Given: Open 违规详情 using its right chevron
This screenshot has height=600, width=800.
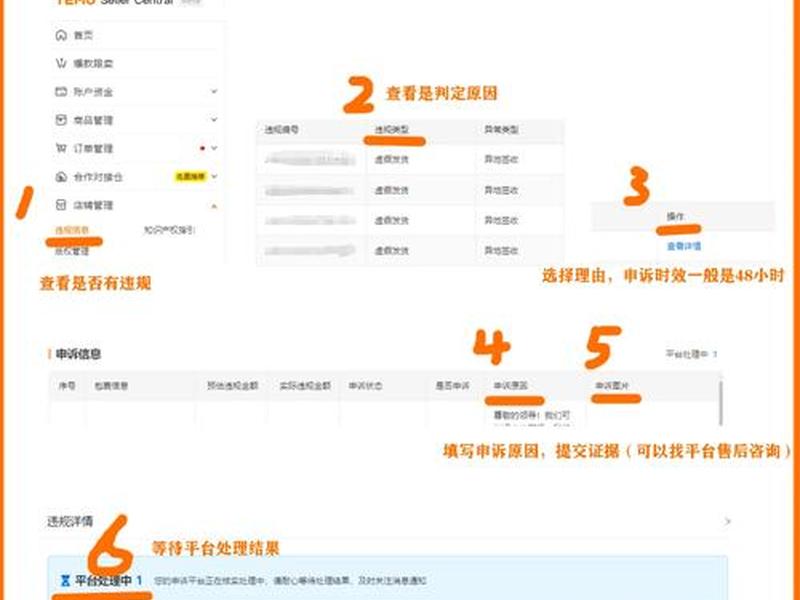Looking at the screenshot, I should [728, 521].
